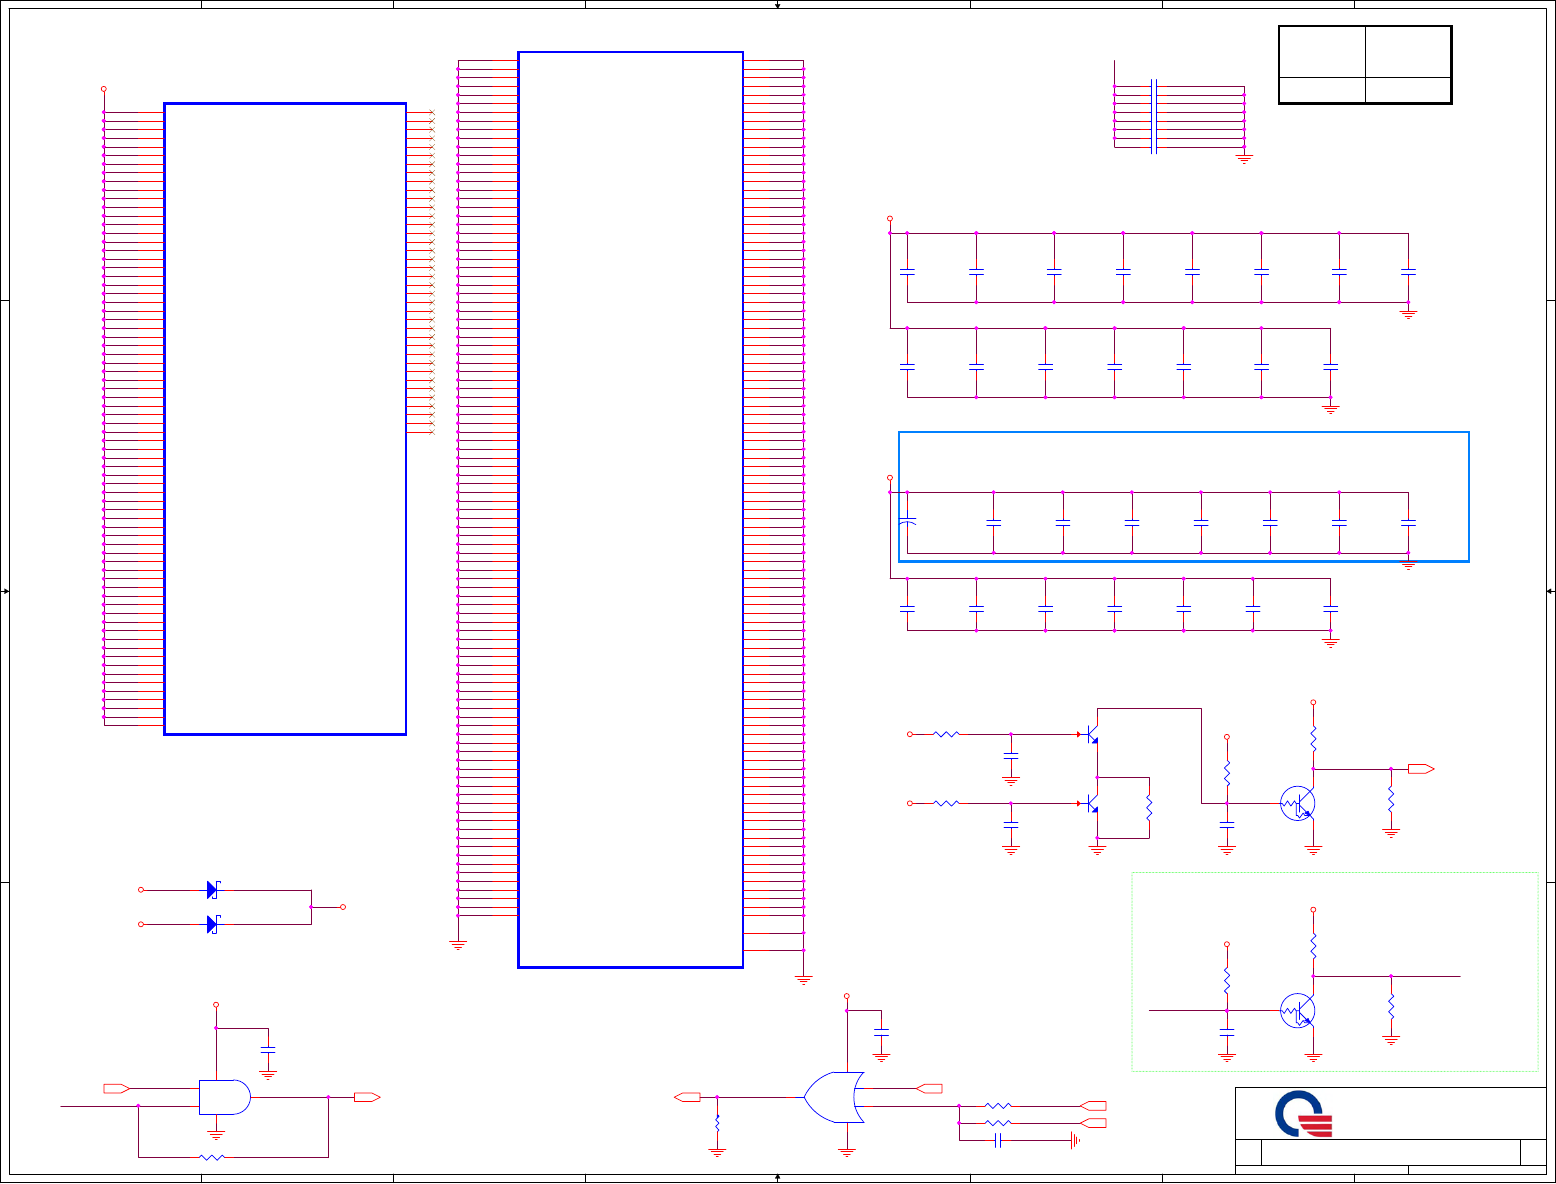Click the AND gate's upper input port symbol

pyautogui.click(x=117, y=1088)
